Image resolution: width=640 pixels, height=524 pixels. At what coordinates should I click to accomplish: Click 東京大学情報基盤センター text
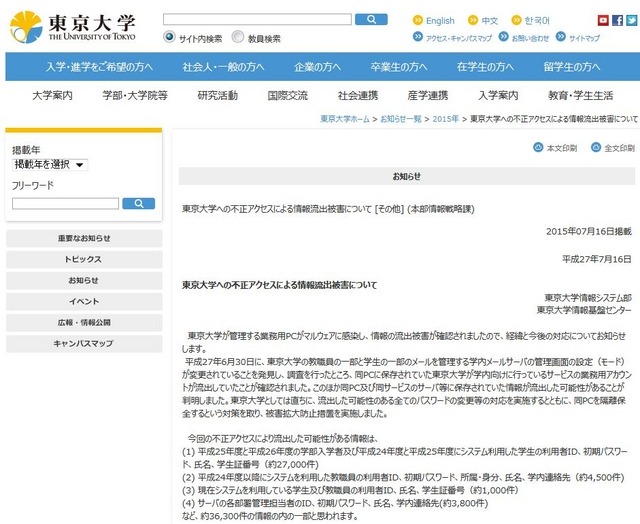(x=584, y=310)
